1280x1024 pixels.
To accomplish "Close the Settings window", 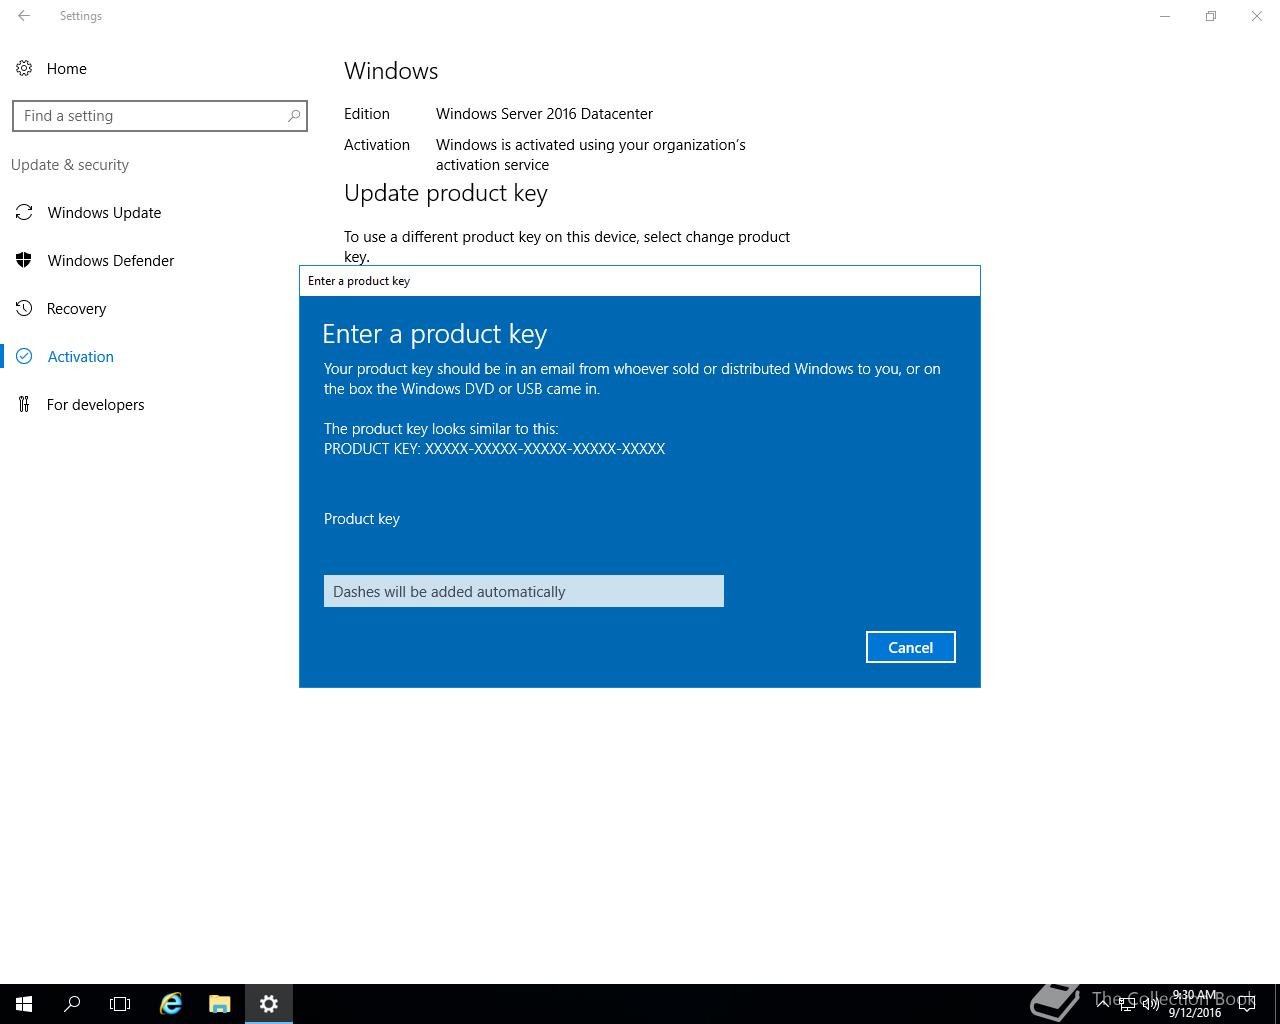I will (x=1257, y=16).
